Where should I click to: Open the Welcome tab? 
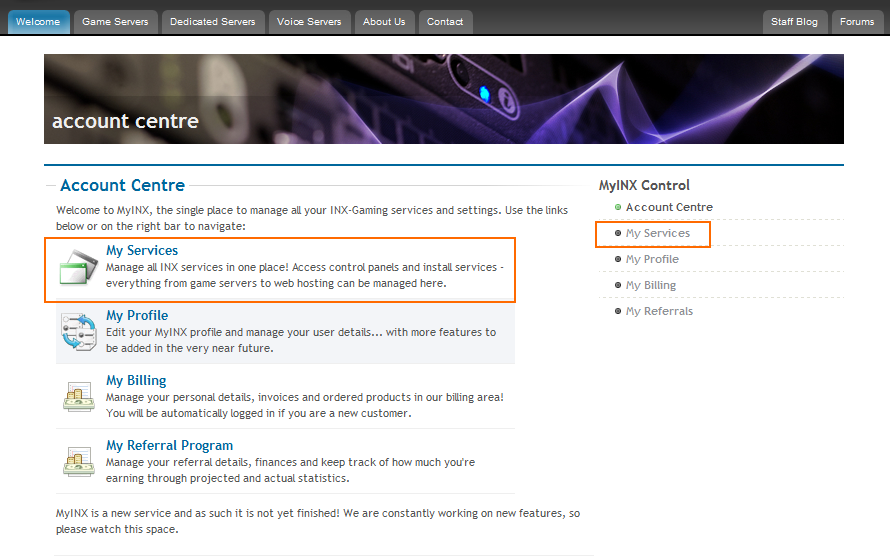point(38,22)
